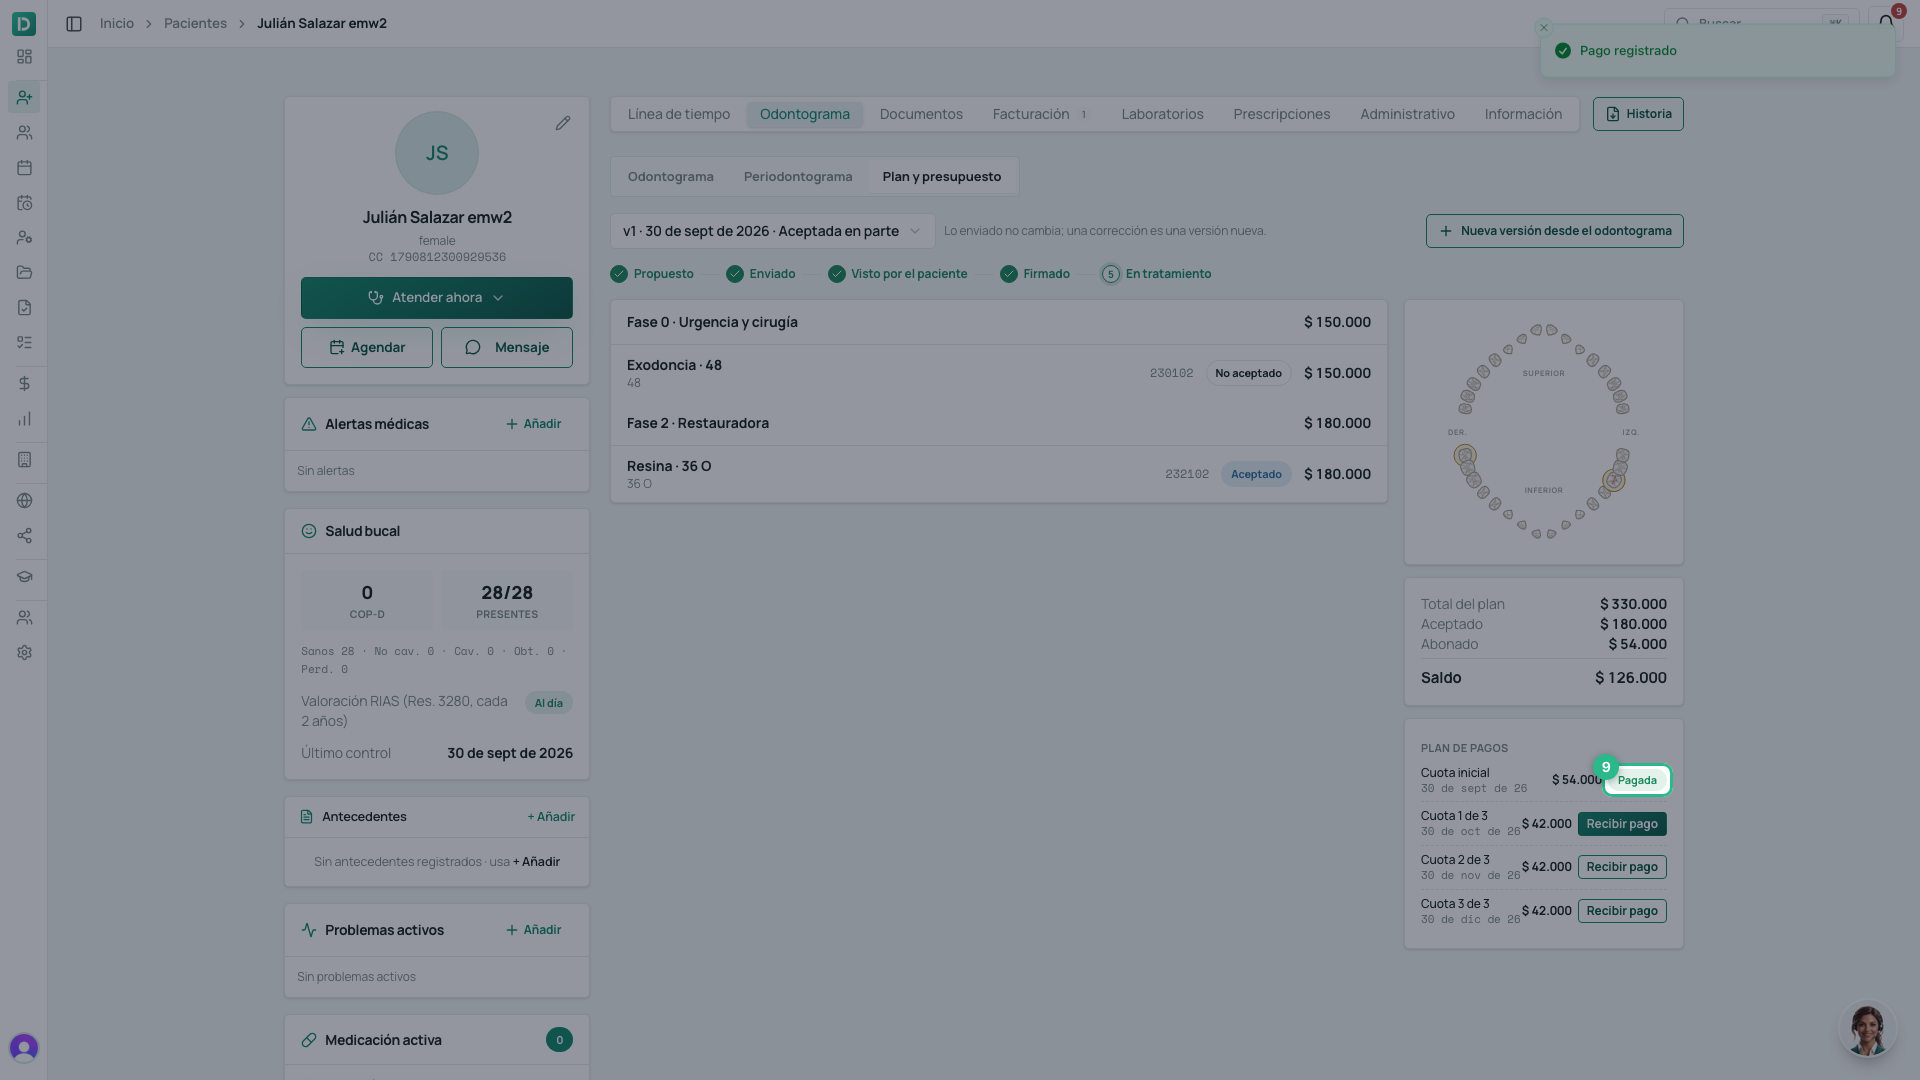Click the pencil edit icon on patient card
Screen dimensions: 1920x1080
(x=563, y=123)
